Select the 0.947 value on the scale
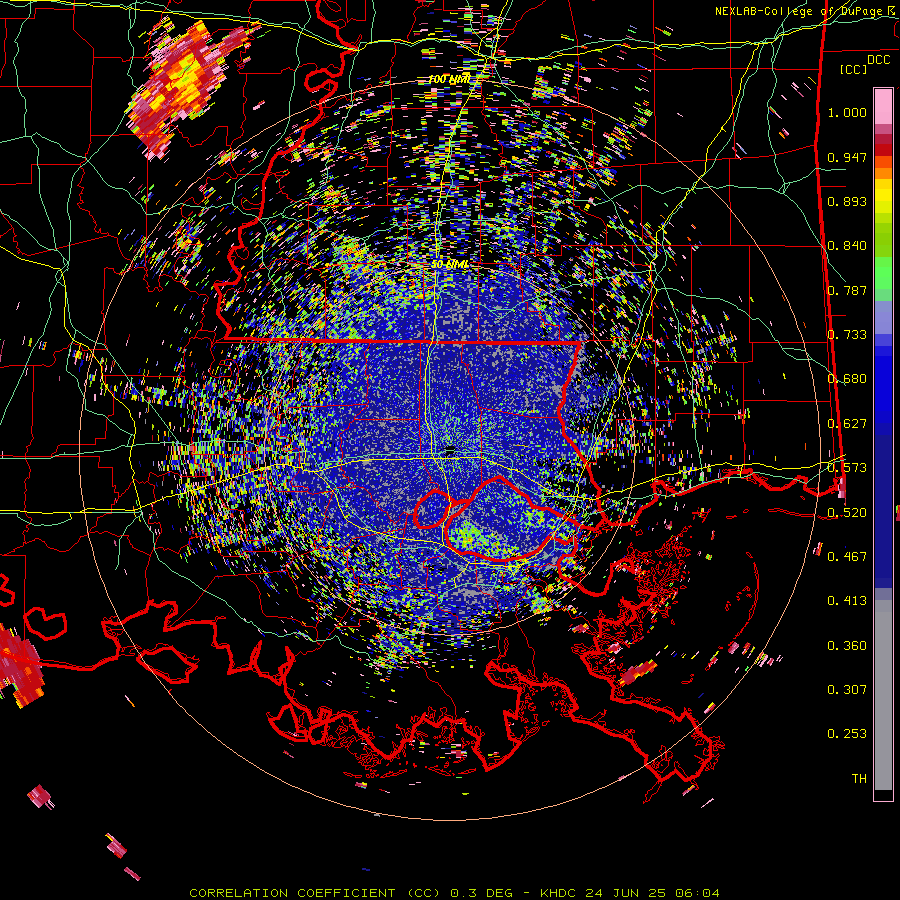This screenshot has width=900, height=900. (x=847, y=157)
